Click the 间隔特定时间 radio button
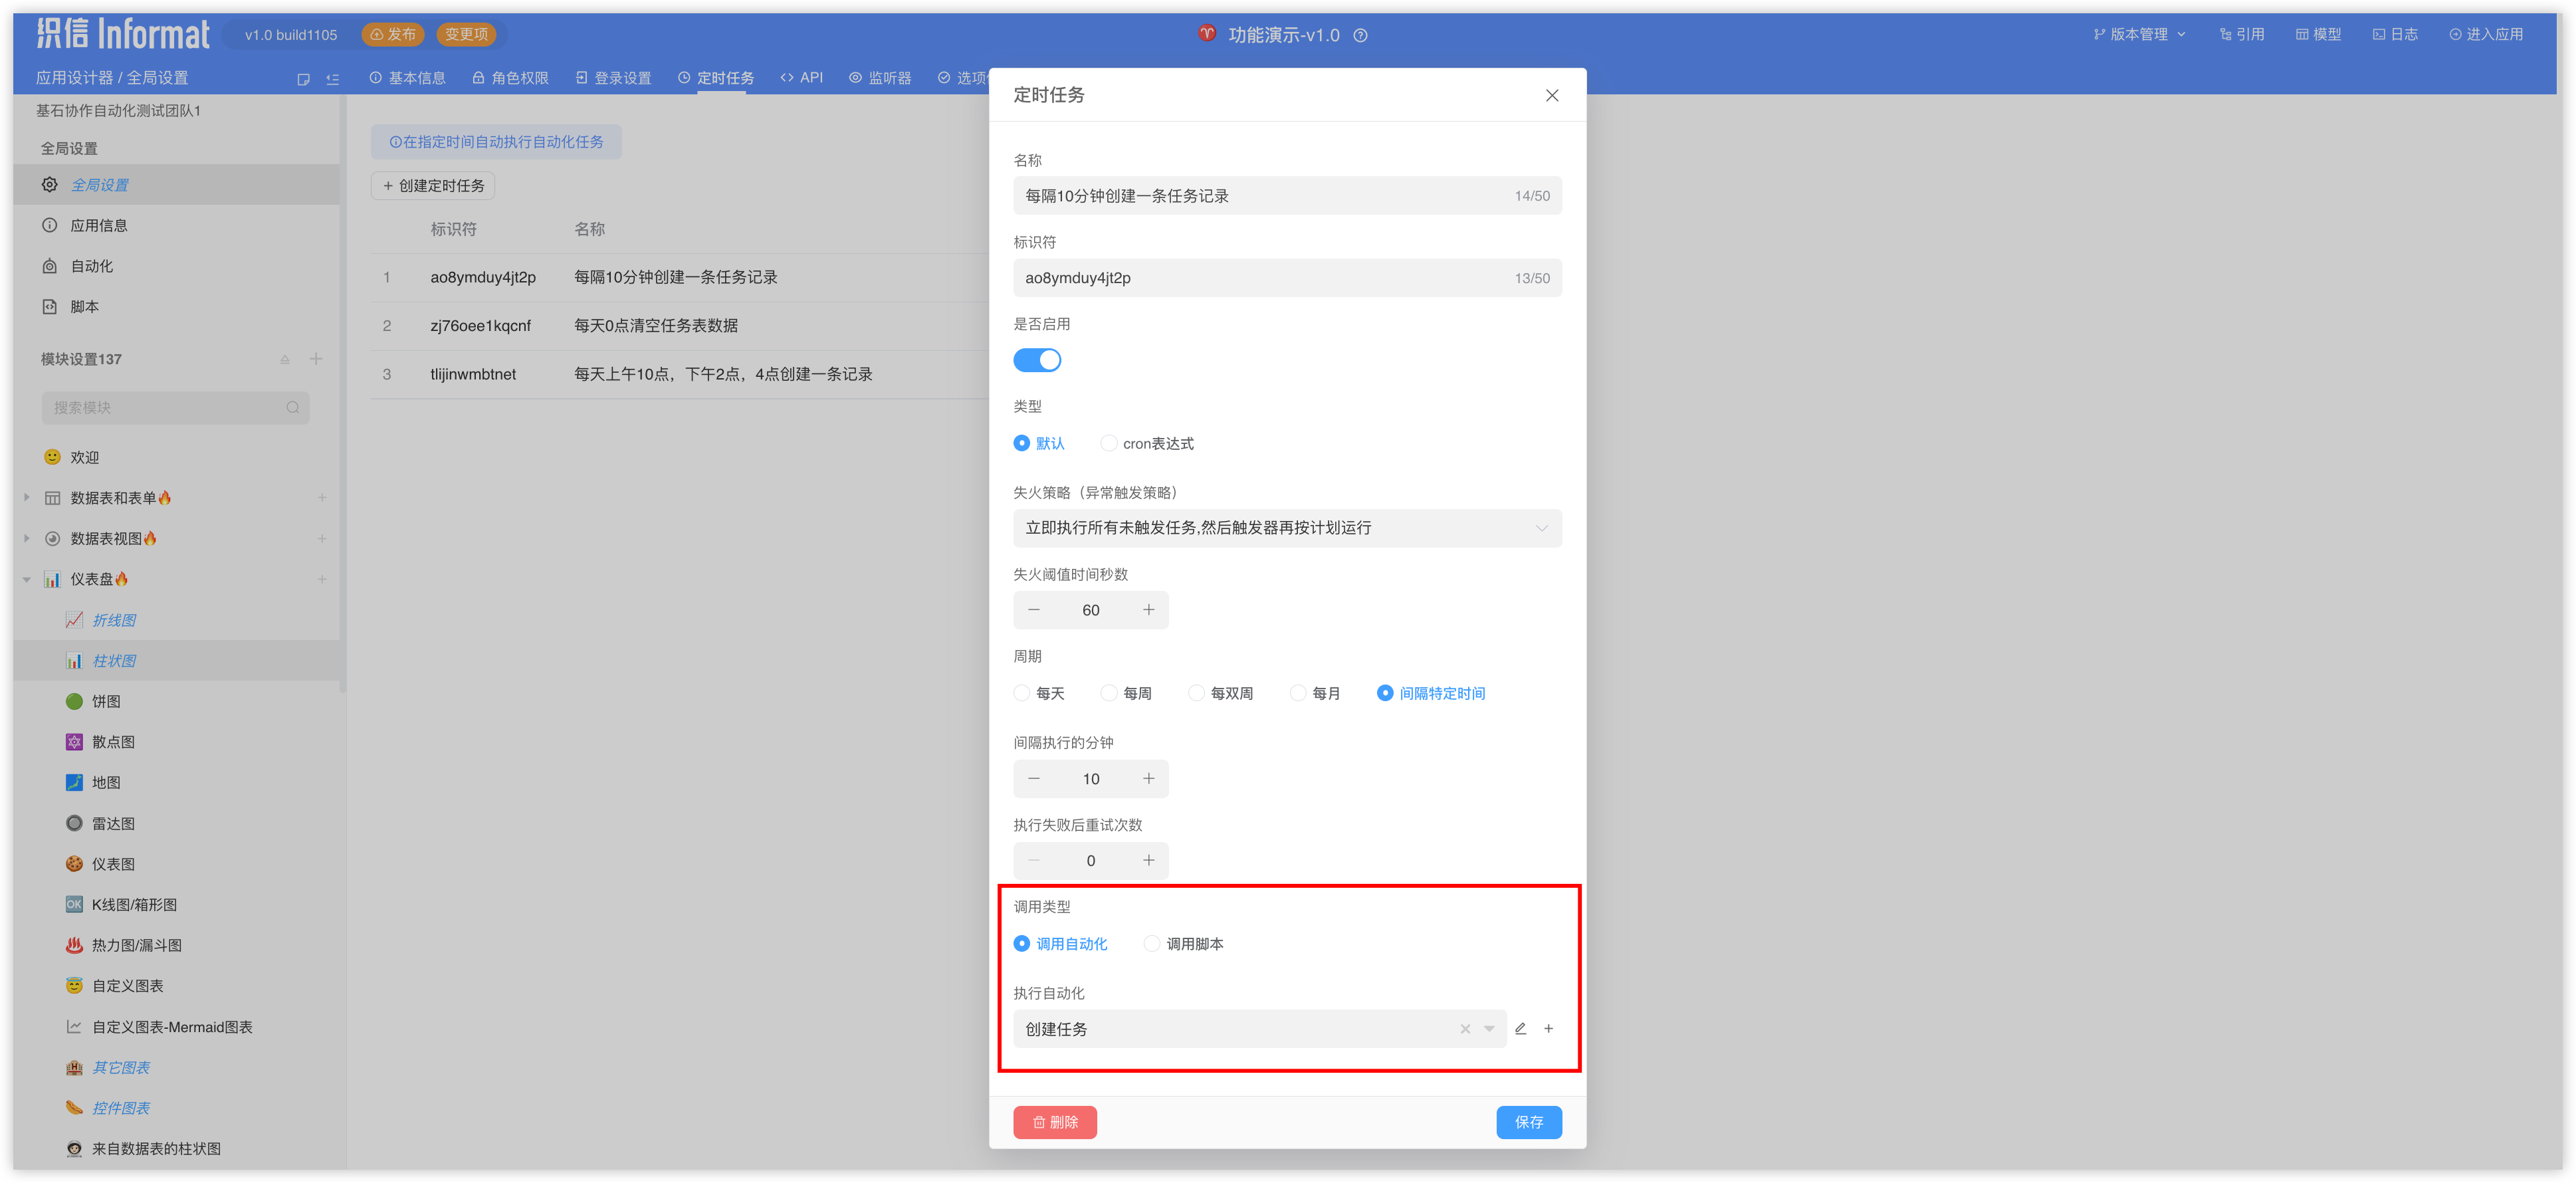This screenshot has height=1183, width=2576. [1385, 693]
